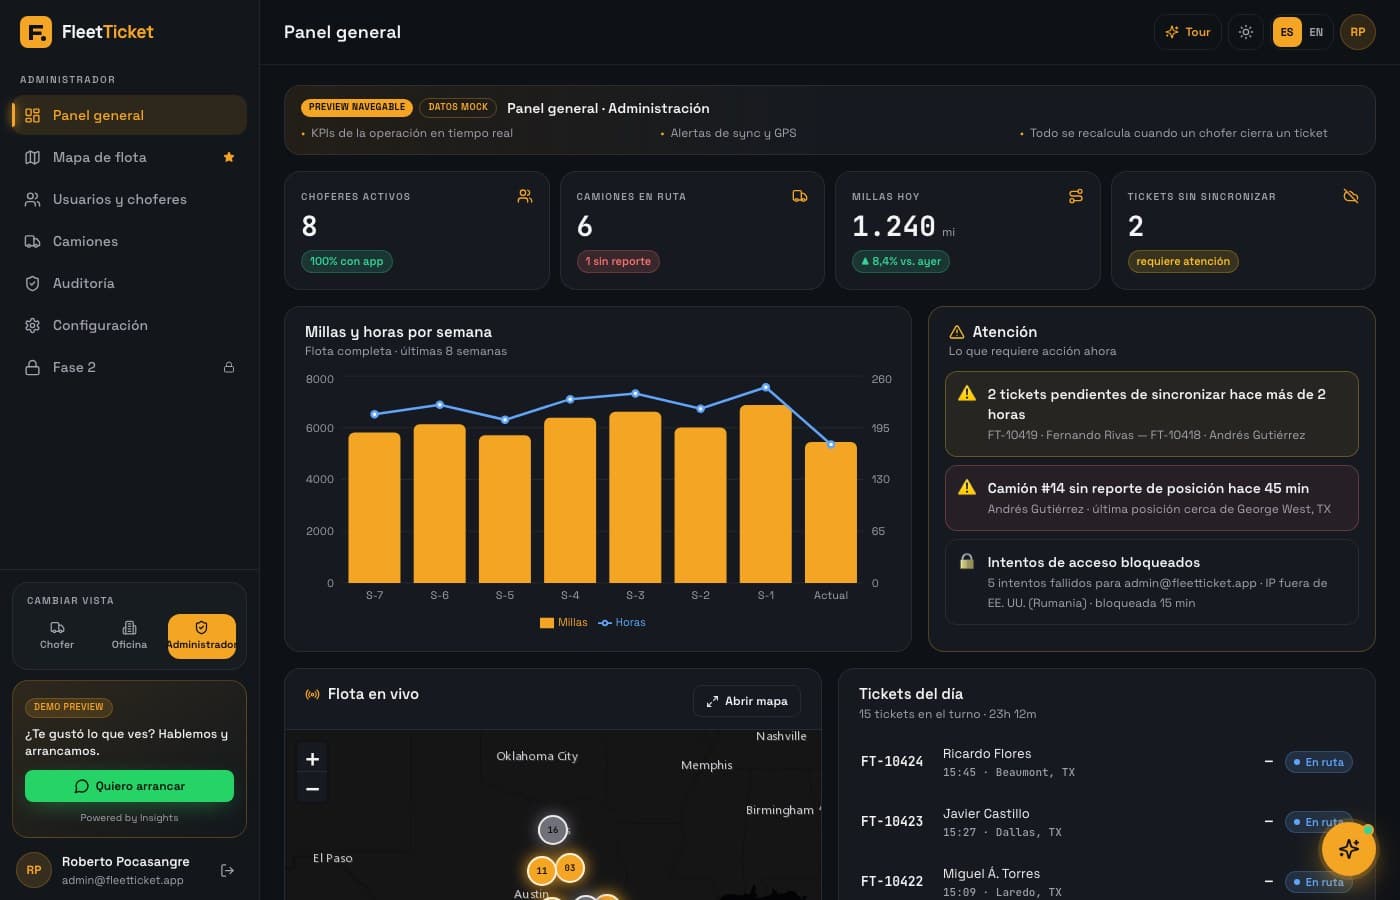Click the sync-off icon on Tickets sin sincronizar

pyautogui.click(x=1351, y=196)
